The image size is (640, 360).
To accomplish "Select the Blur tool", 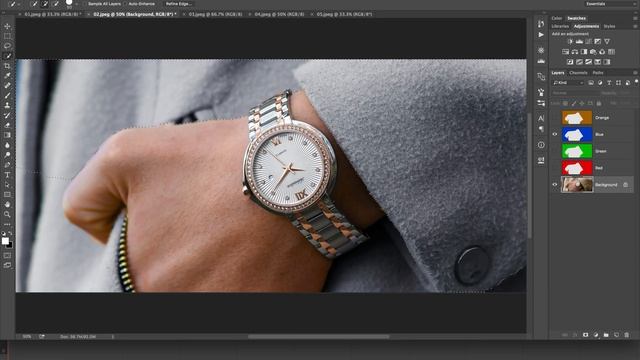I will point(7,145).
